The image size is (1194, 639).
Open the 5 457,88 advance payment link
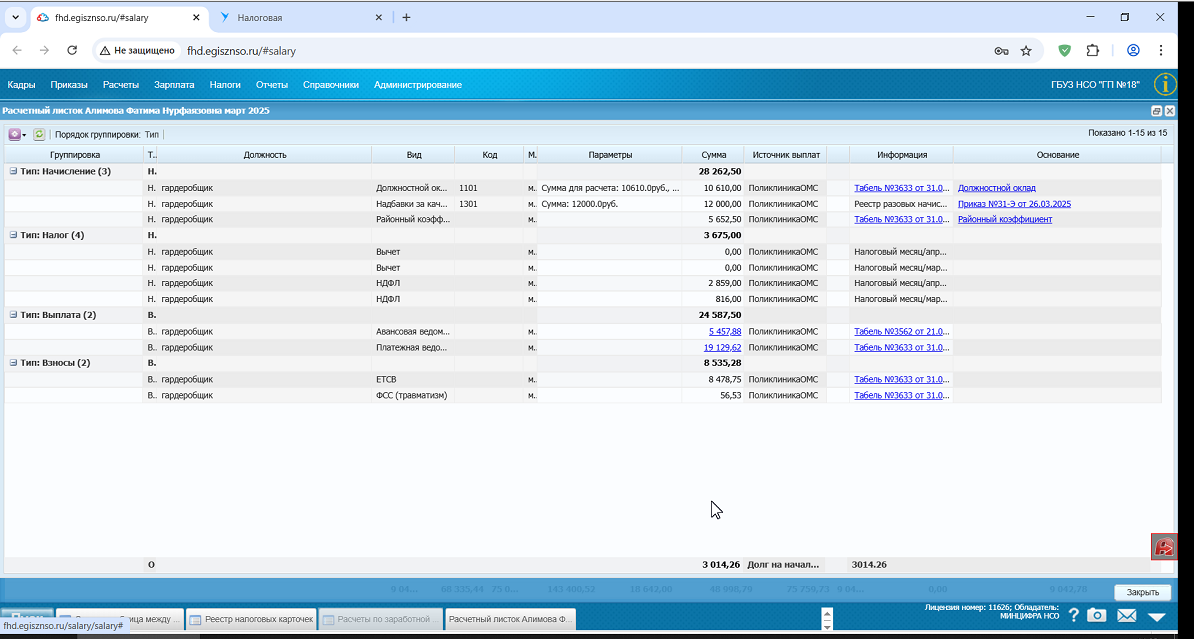coord(725,331)
